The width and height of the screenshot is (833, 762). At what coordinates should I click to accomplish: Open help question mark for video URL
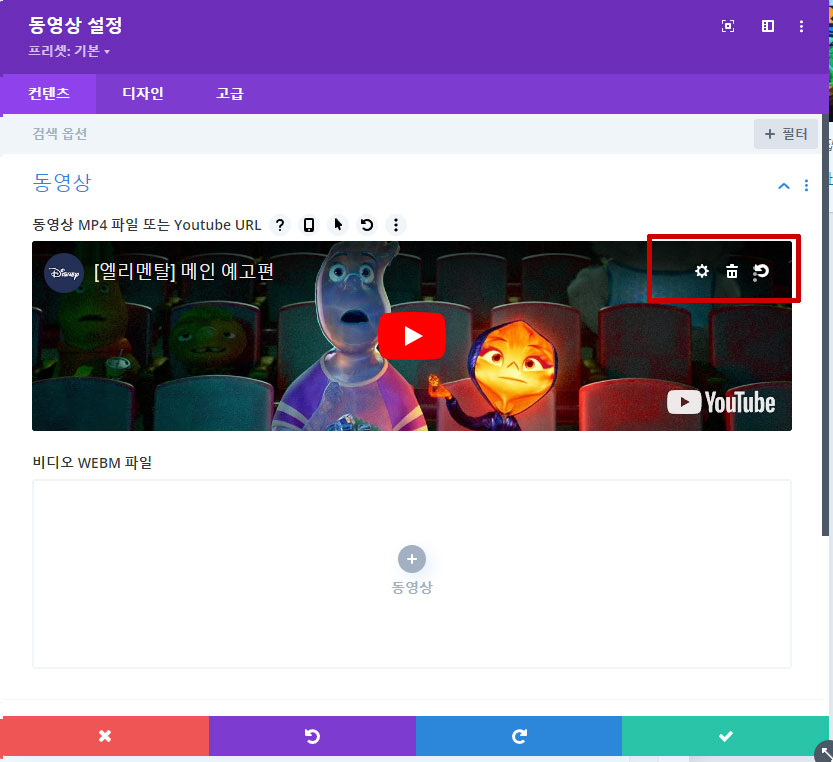coord(280,225)
